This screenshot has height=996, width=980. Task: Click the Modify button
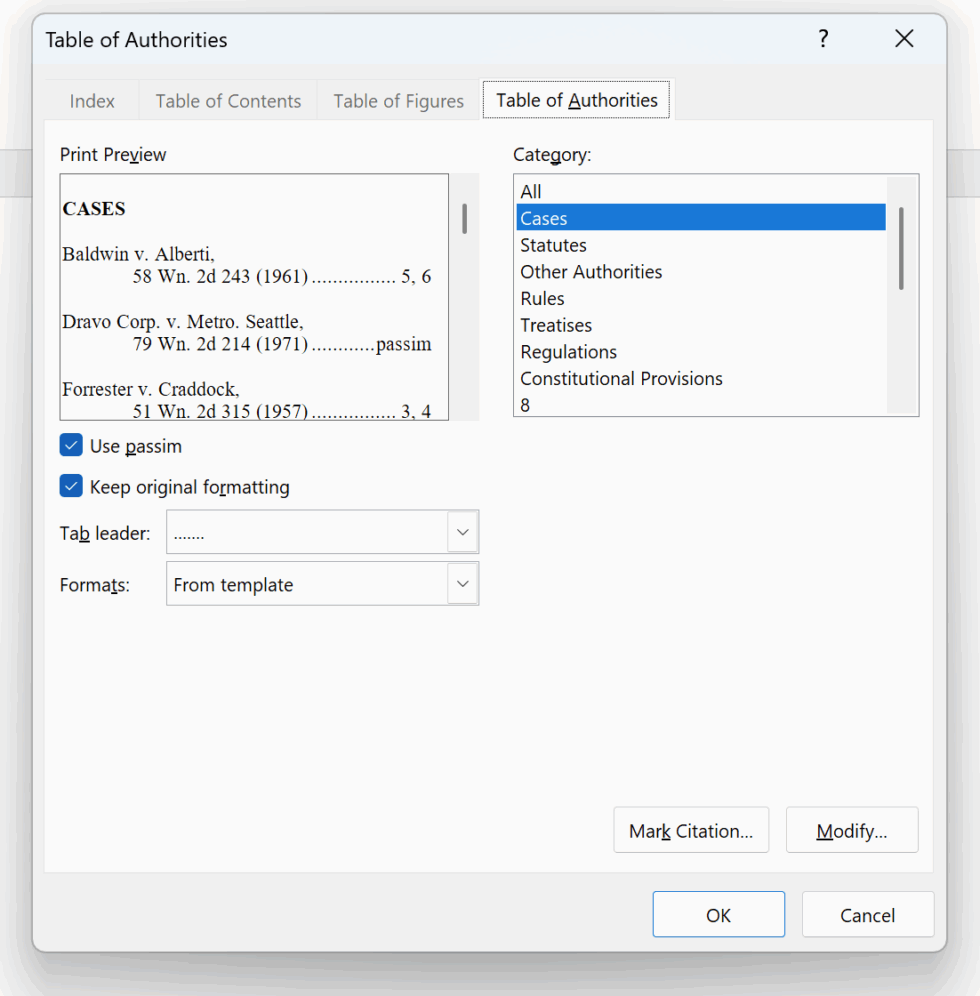(x=852, y=830)
